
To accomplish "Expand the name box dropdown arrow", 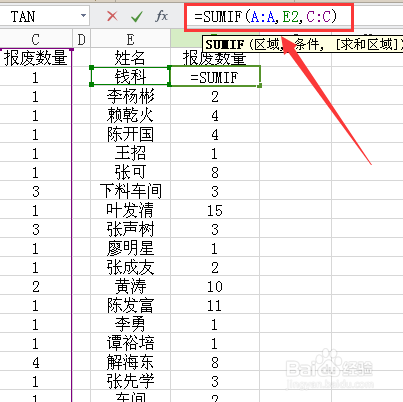I will click(83, 16).
